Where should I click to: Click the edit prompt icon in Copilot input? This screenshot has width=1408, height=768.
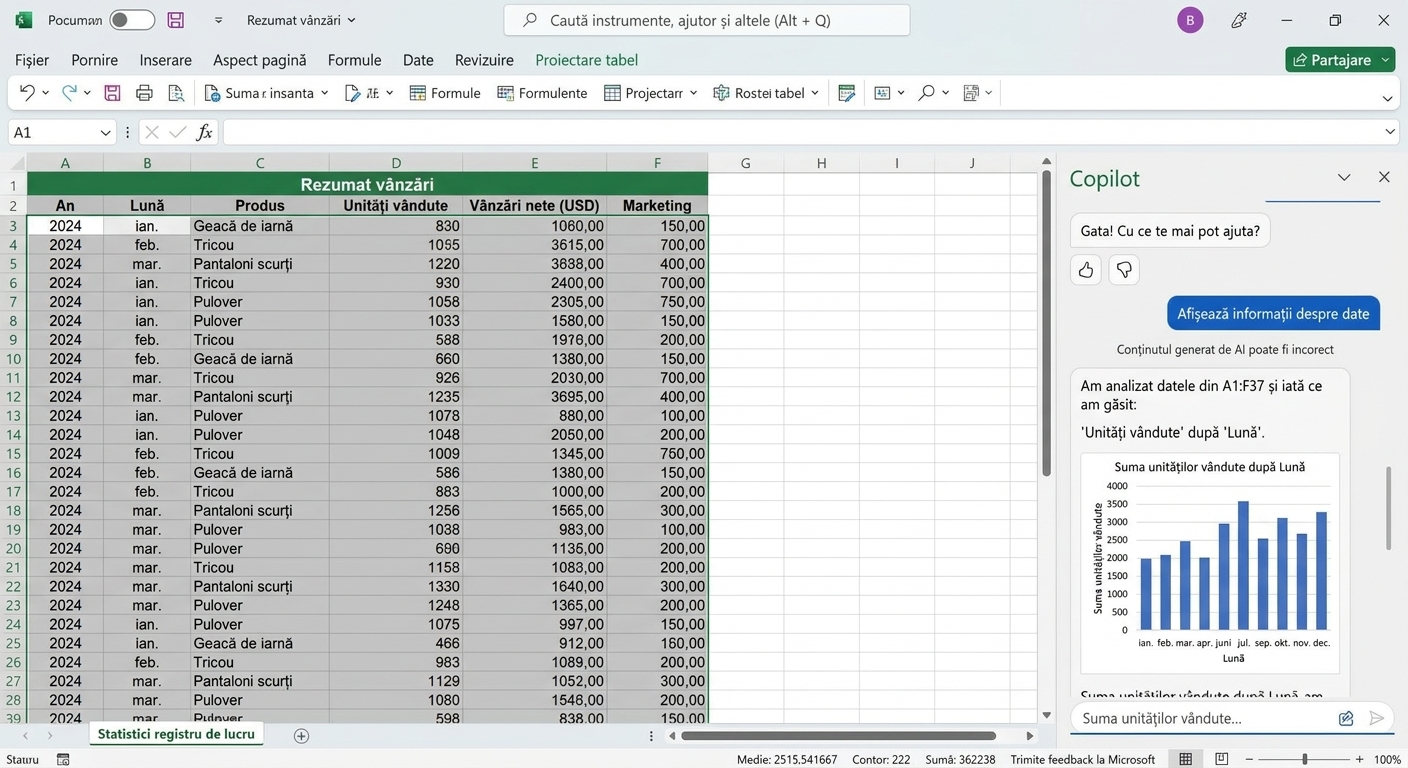(x=1346, y=718)
